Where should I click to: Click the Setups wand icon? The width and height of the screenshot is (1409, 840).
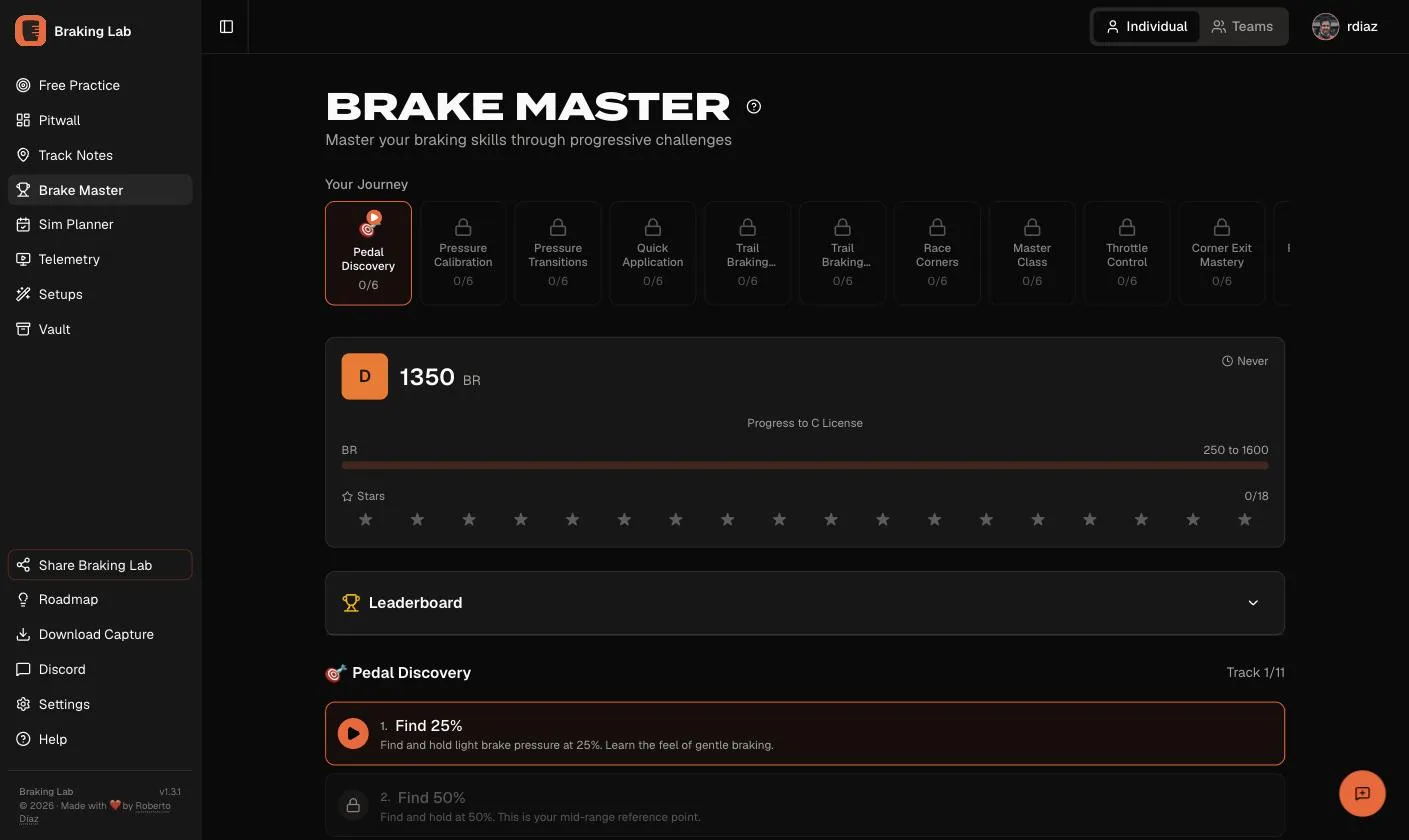pos(23,294)
